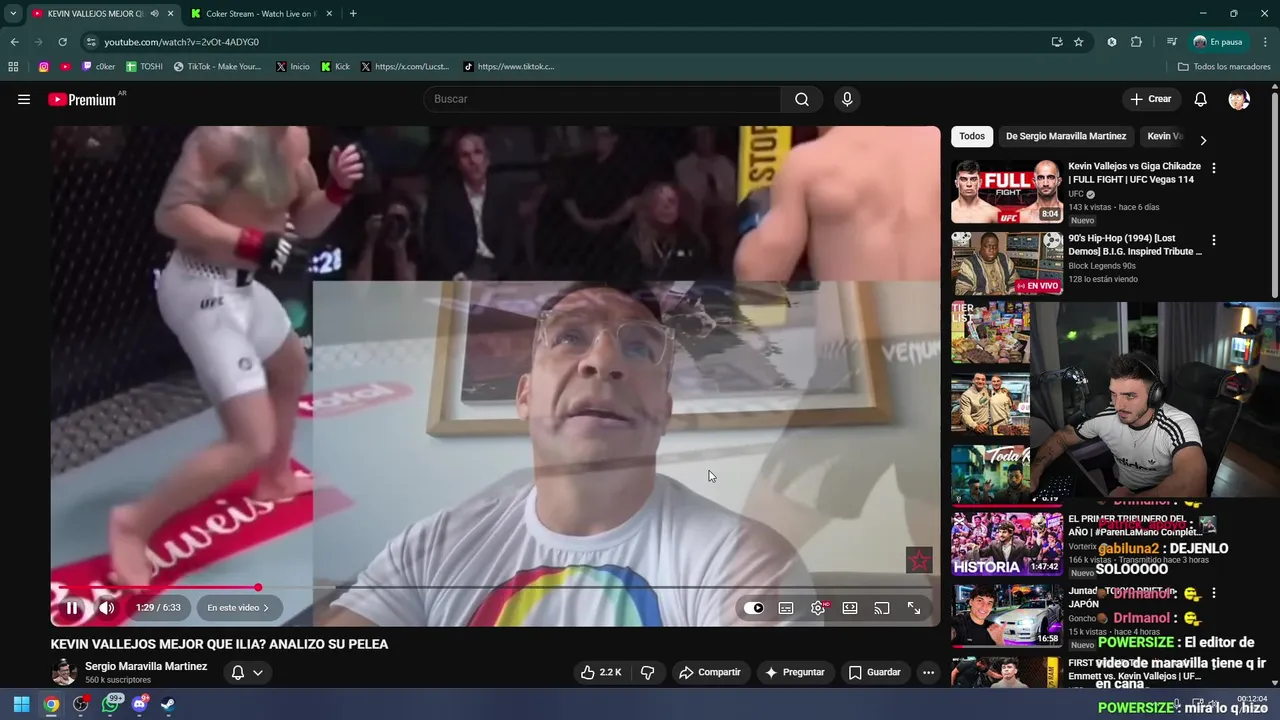Open Chrome three-dot menu
Viewport: 1280px width, 720px height.
click(x=1266, y=42)
